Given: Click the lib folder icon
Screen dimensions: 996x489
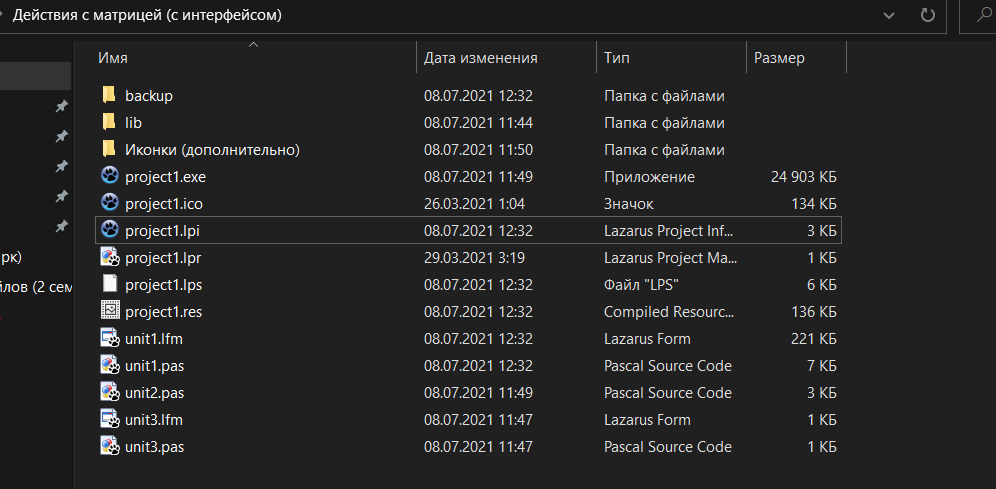Looking at the screenshot, I should (x=110, y=123).
